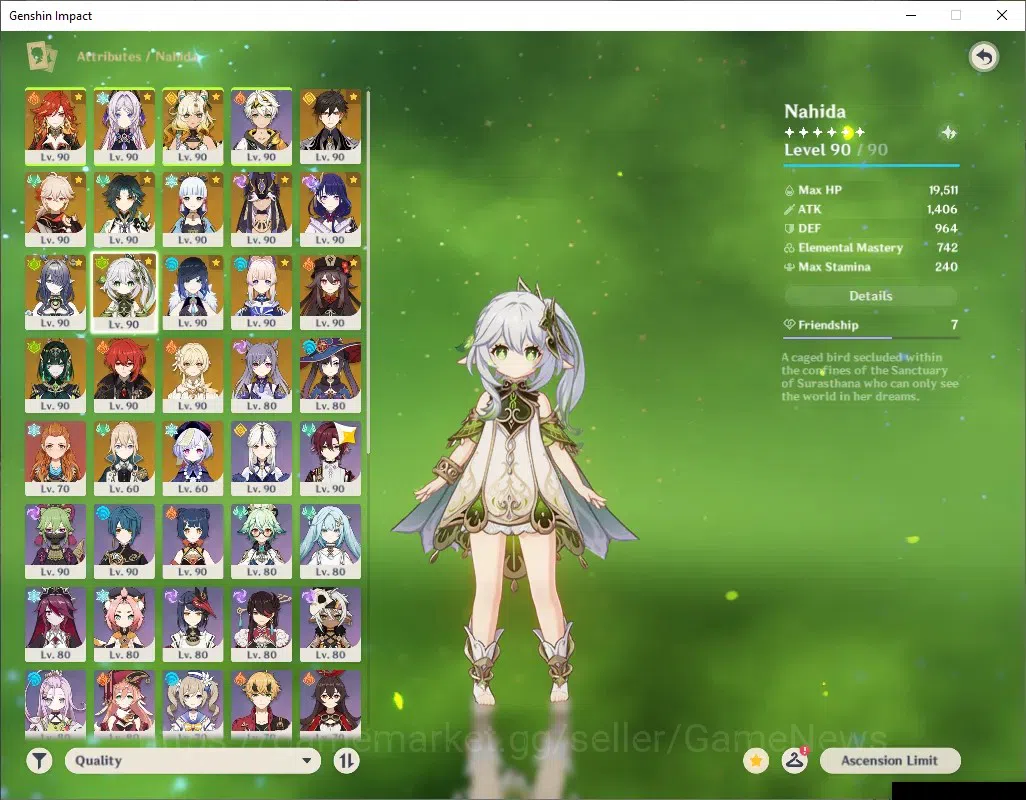The image size is (1026, 800).
Task: Select Yelan's portrait
Action: click(193, 292)
